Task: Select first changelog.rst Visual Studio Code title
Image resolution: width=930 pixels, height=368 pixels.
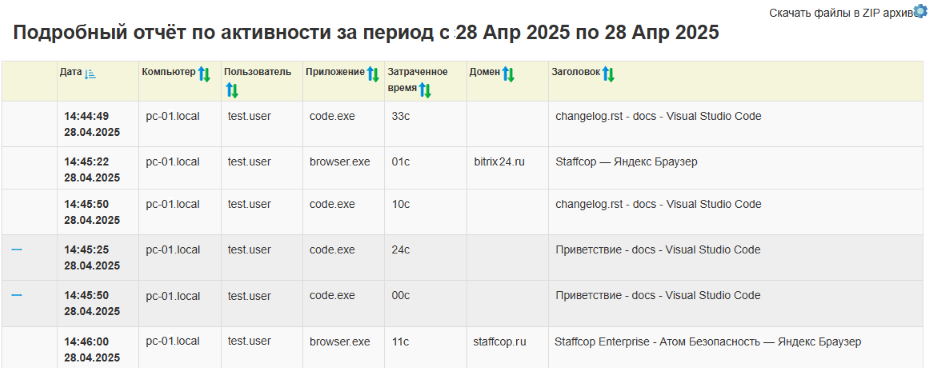Action: pos(658,116)
